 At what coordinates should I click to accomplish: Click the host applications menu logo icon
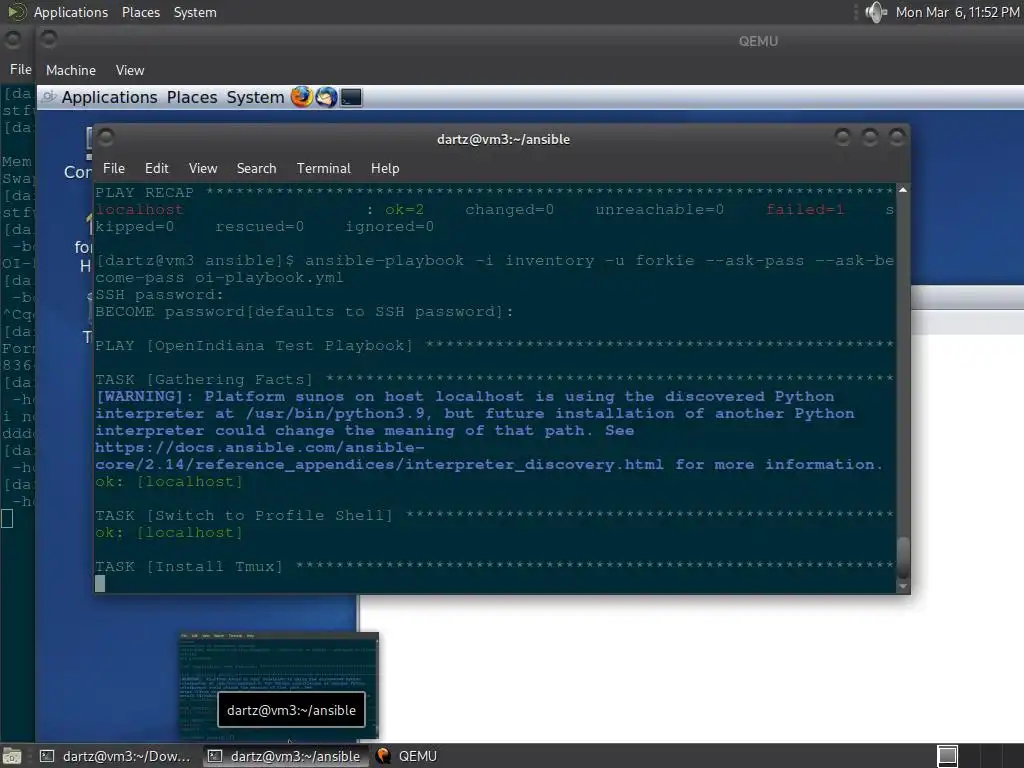pos(17,12)
